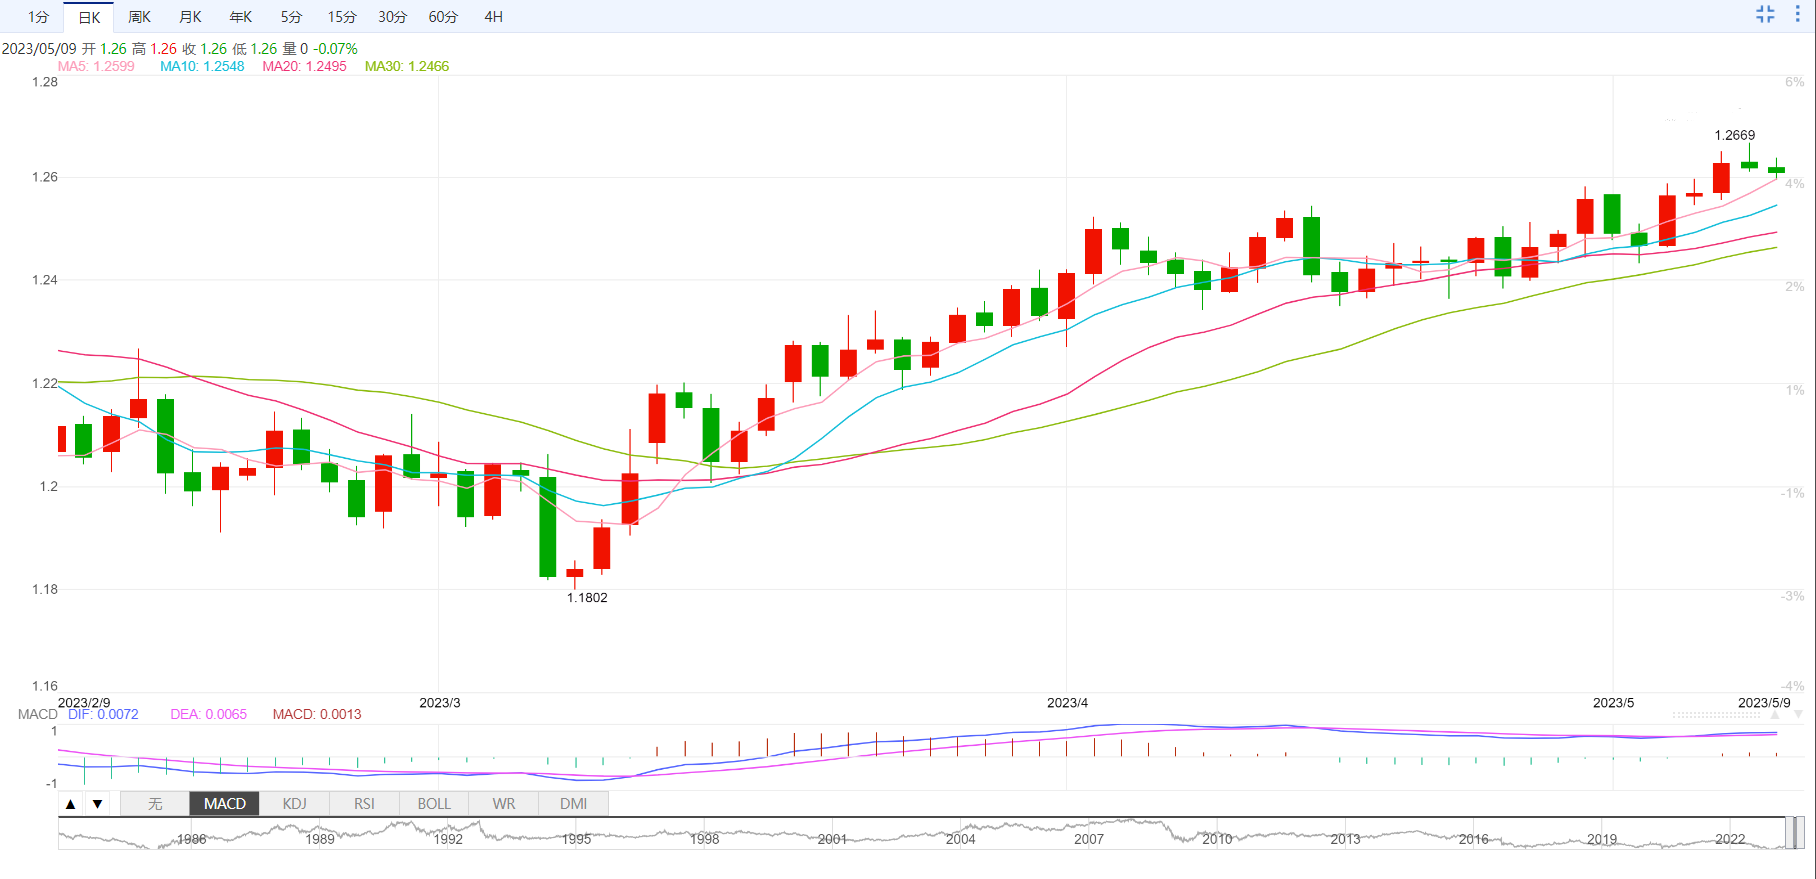Click the gray down triangle under 2023/5/9
Viewport: 1816px width, 879px height.
(x=1798, y=715)
